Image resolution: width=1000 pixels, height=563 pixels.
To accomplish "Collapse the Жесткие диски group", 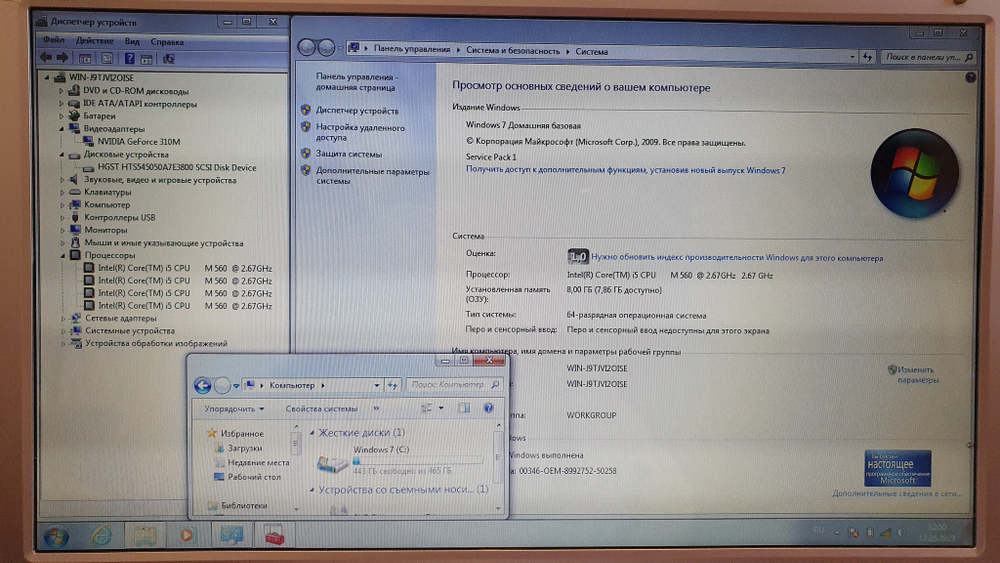I will 312,433.
